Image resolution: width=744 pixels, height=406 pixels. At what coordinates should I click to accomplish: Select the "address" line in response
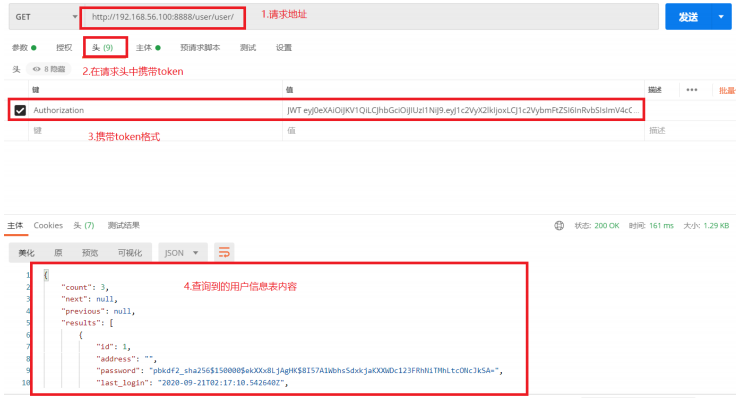coord(126,359)
